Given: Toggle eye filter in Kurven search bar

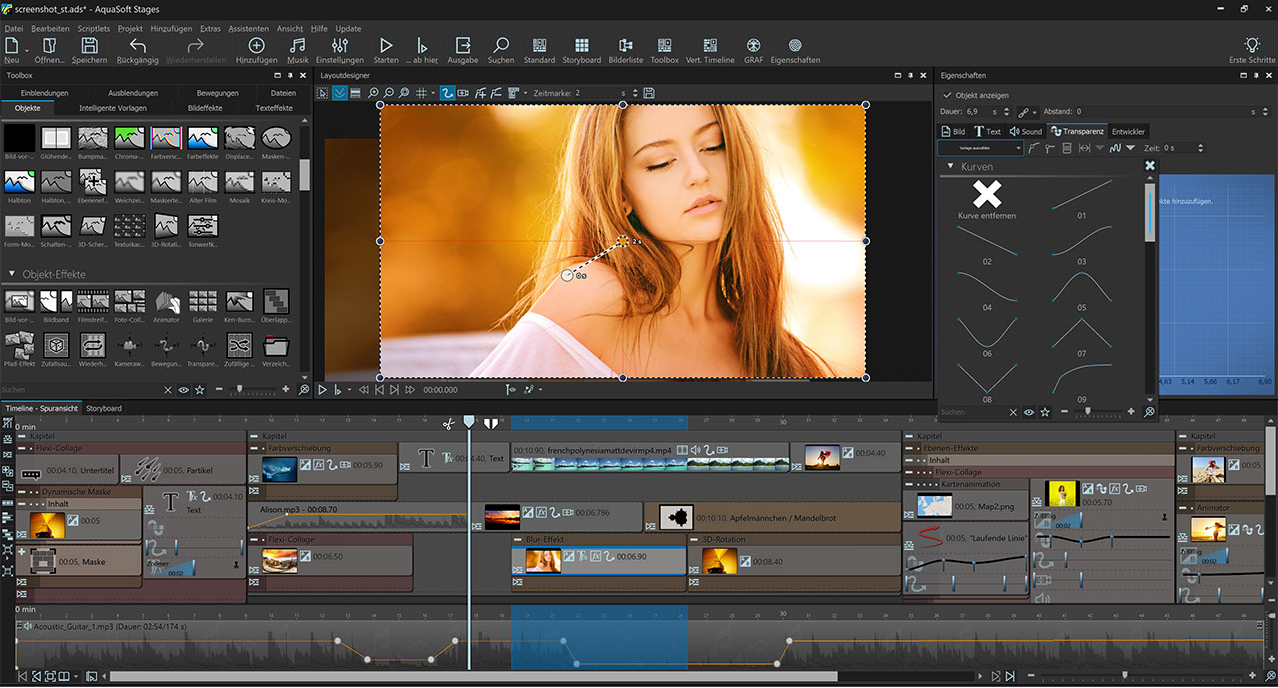Looking at the screenshot, I should point(1029,412).
